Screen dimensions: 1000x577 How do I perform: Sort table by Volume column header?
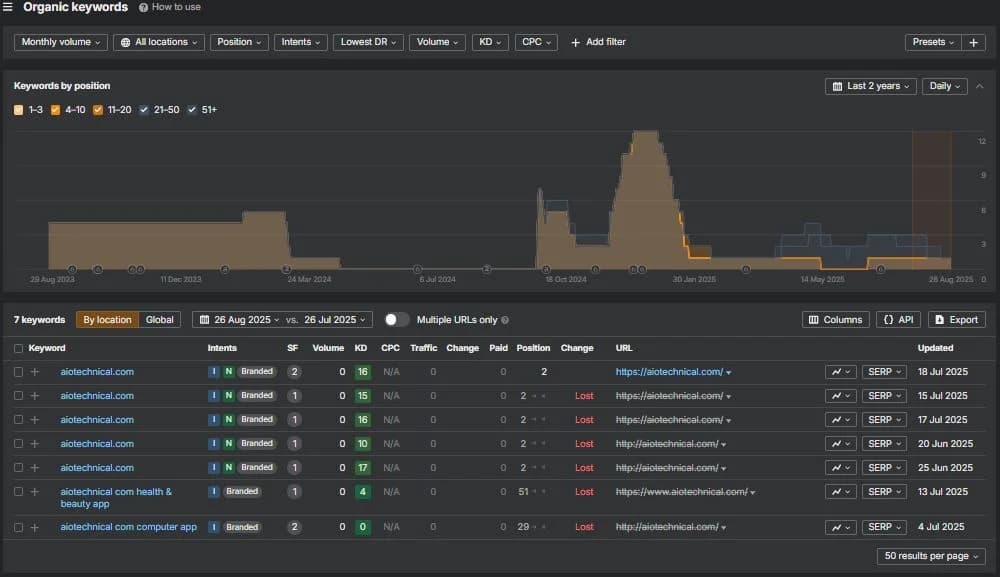point(328,348)
